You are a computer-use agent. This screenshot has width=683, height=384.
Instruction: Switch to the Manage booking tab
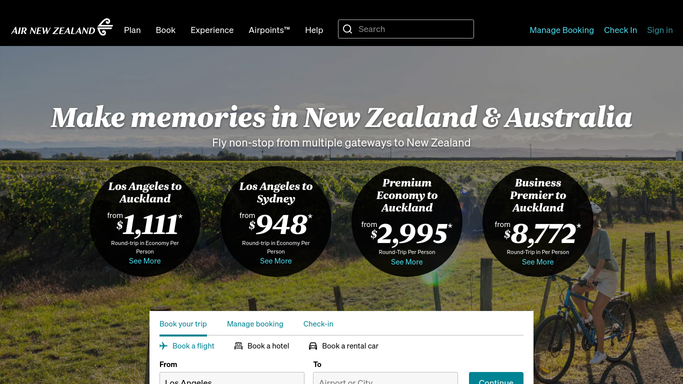pos(255,324)
